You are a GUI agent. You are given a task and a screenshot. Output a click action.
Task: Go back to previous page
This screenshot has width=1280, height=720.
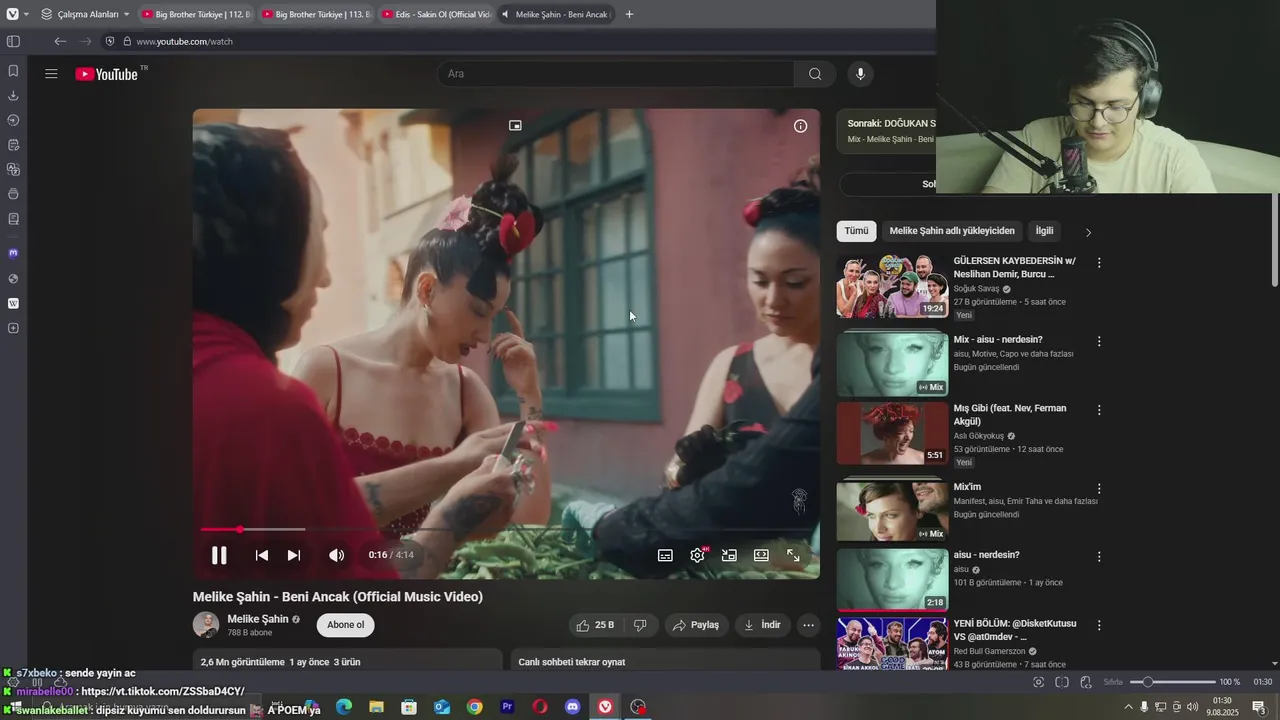60,41
